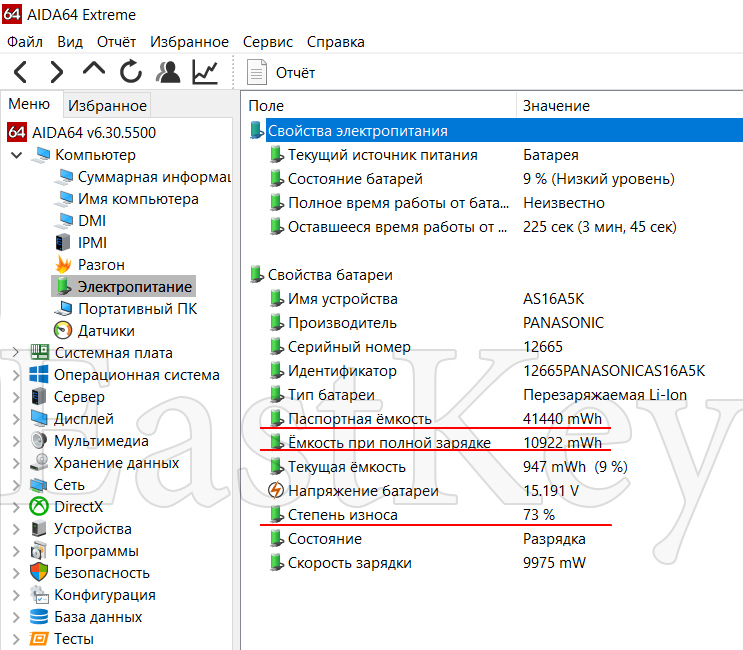Open the Сервис menu
743x650 pixels.
268,42
